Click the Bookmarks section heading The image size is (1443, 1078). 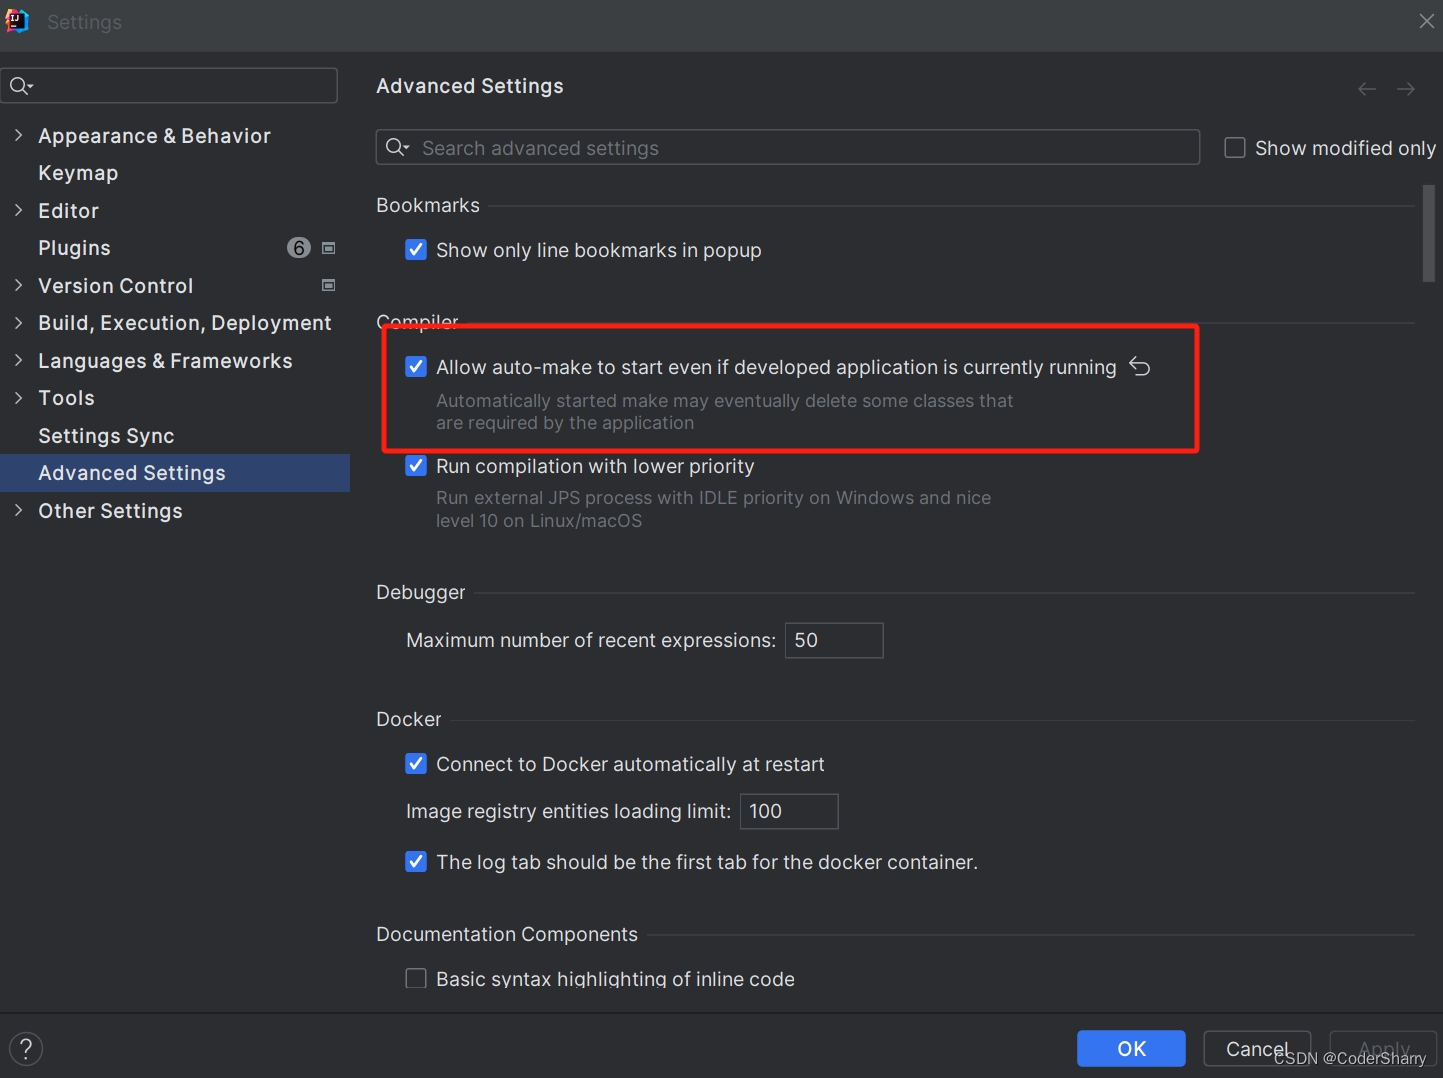pyautogui.click(x=428, y=205)
